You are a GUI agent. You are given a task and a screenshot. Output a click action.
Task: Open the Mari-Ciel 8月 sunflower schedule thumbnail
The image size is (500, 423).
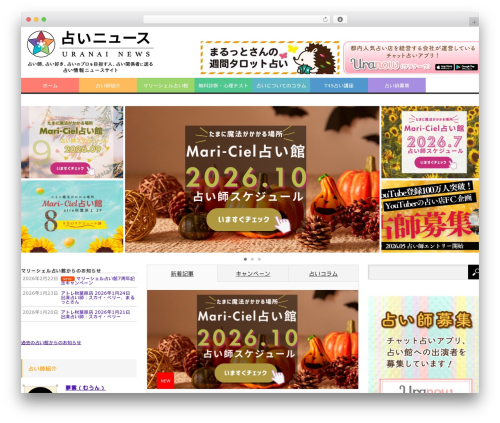click(x=72, y=216)
